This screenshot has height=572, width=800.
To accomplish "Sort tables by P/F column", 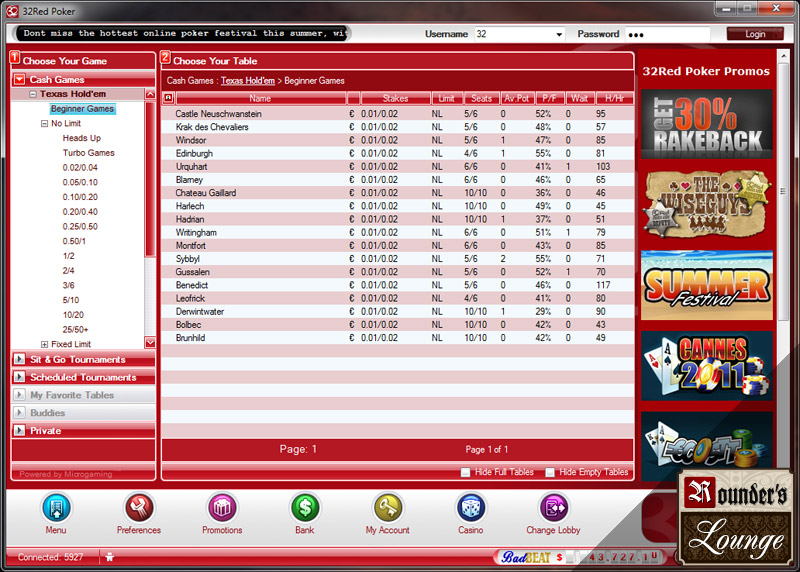I will tap(549, 98).
